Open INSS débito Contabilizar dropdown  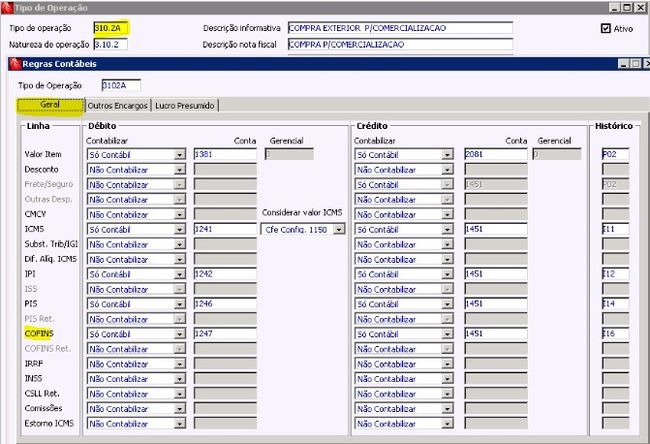point(179,378)
